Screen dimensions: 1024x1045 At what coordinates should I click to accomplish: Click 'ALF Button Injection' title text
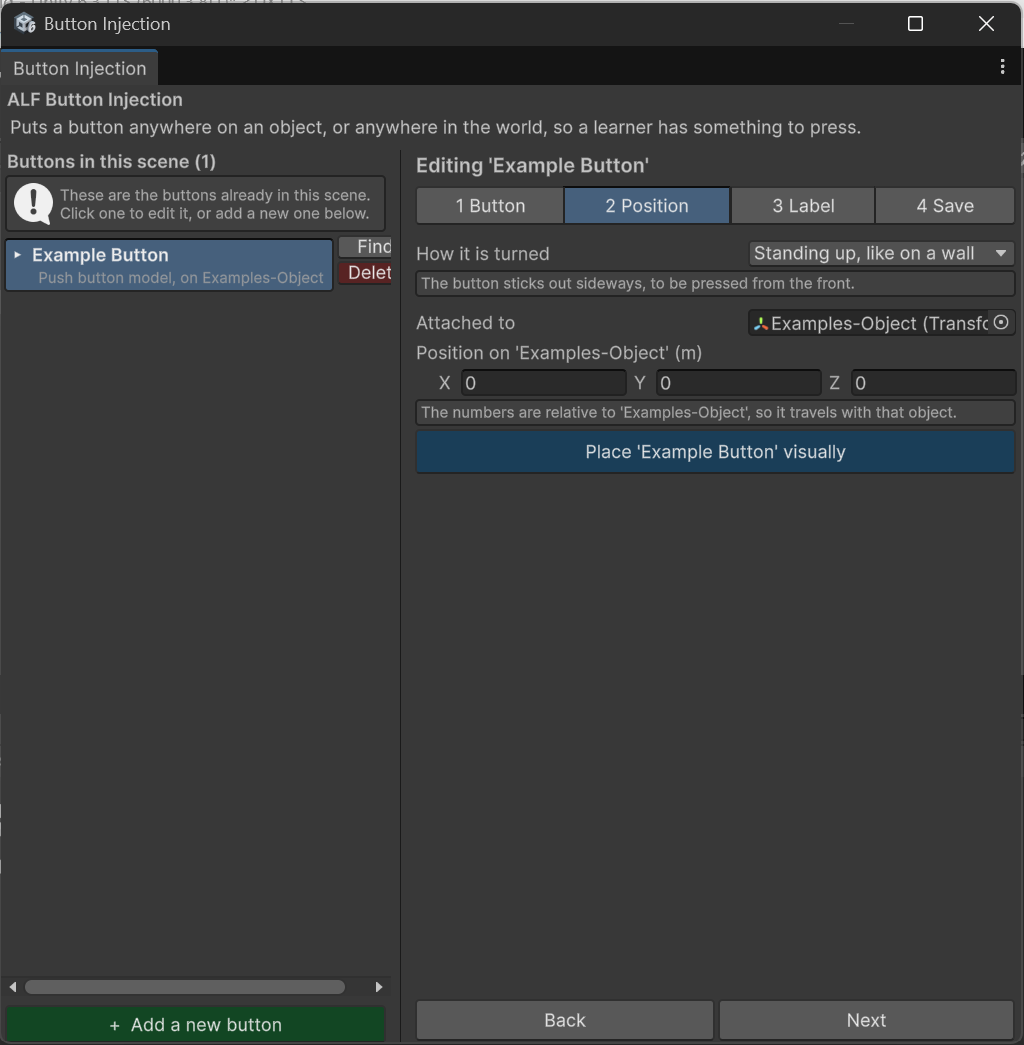[x=95, y=100]
